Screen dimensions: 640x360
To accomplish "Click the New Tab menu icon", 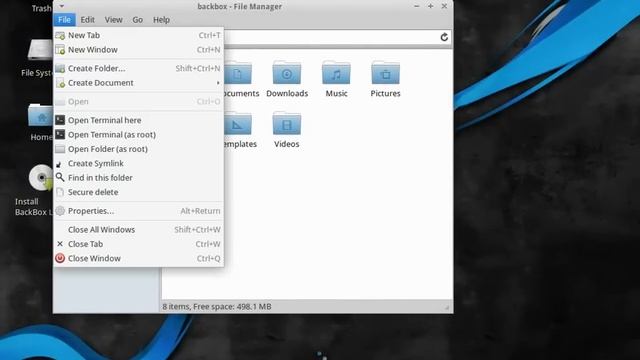I will (x=60, y=36).
